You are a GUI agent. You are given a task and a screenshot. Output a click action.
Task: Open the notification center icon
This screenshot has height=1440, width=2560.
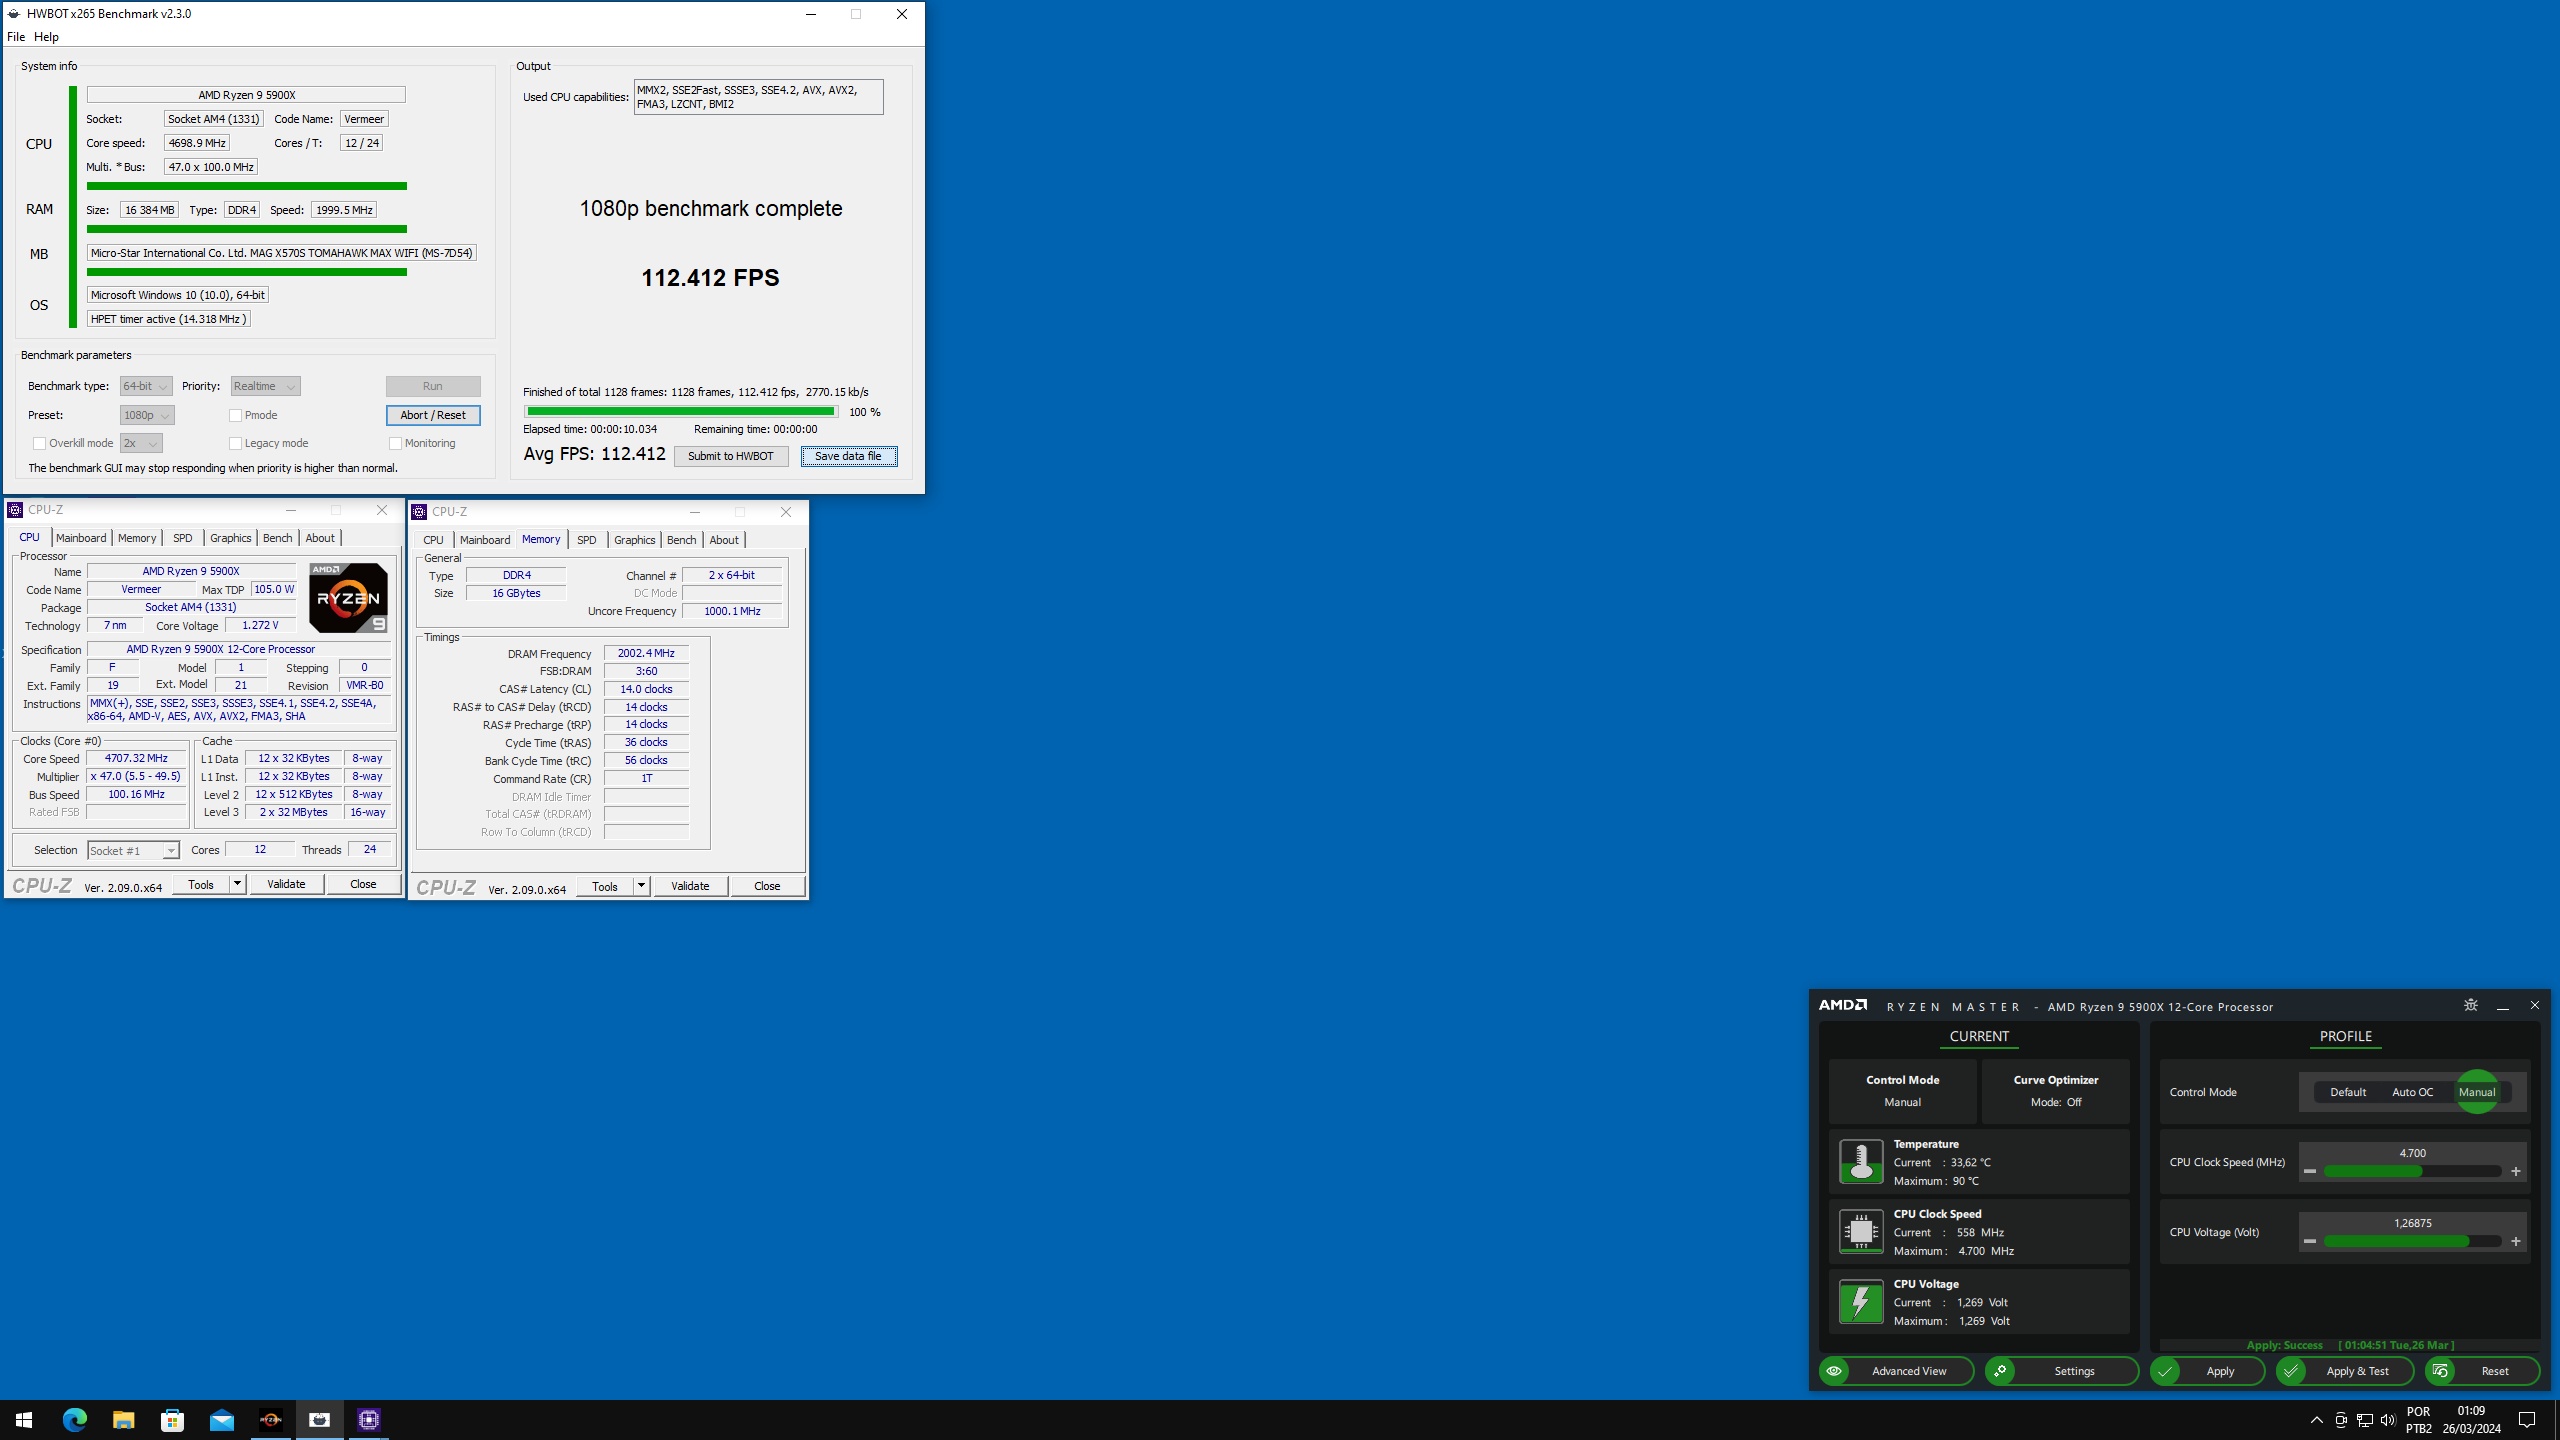pos(2527,1420)
